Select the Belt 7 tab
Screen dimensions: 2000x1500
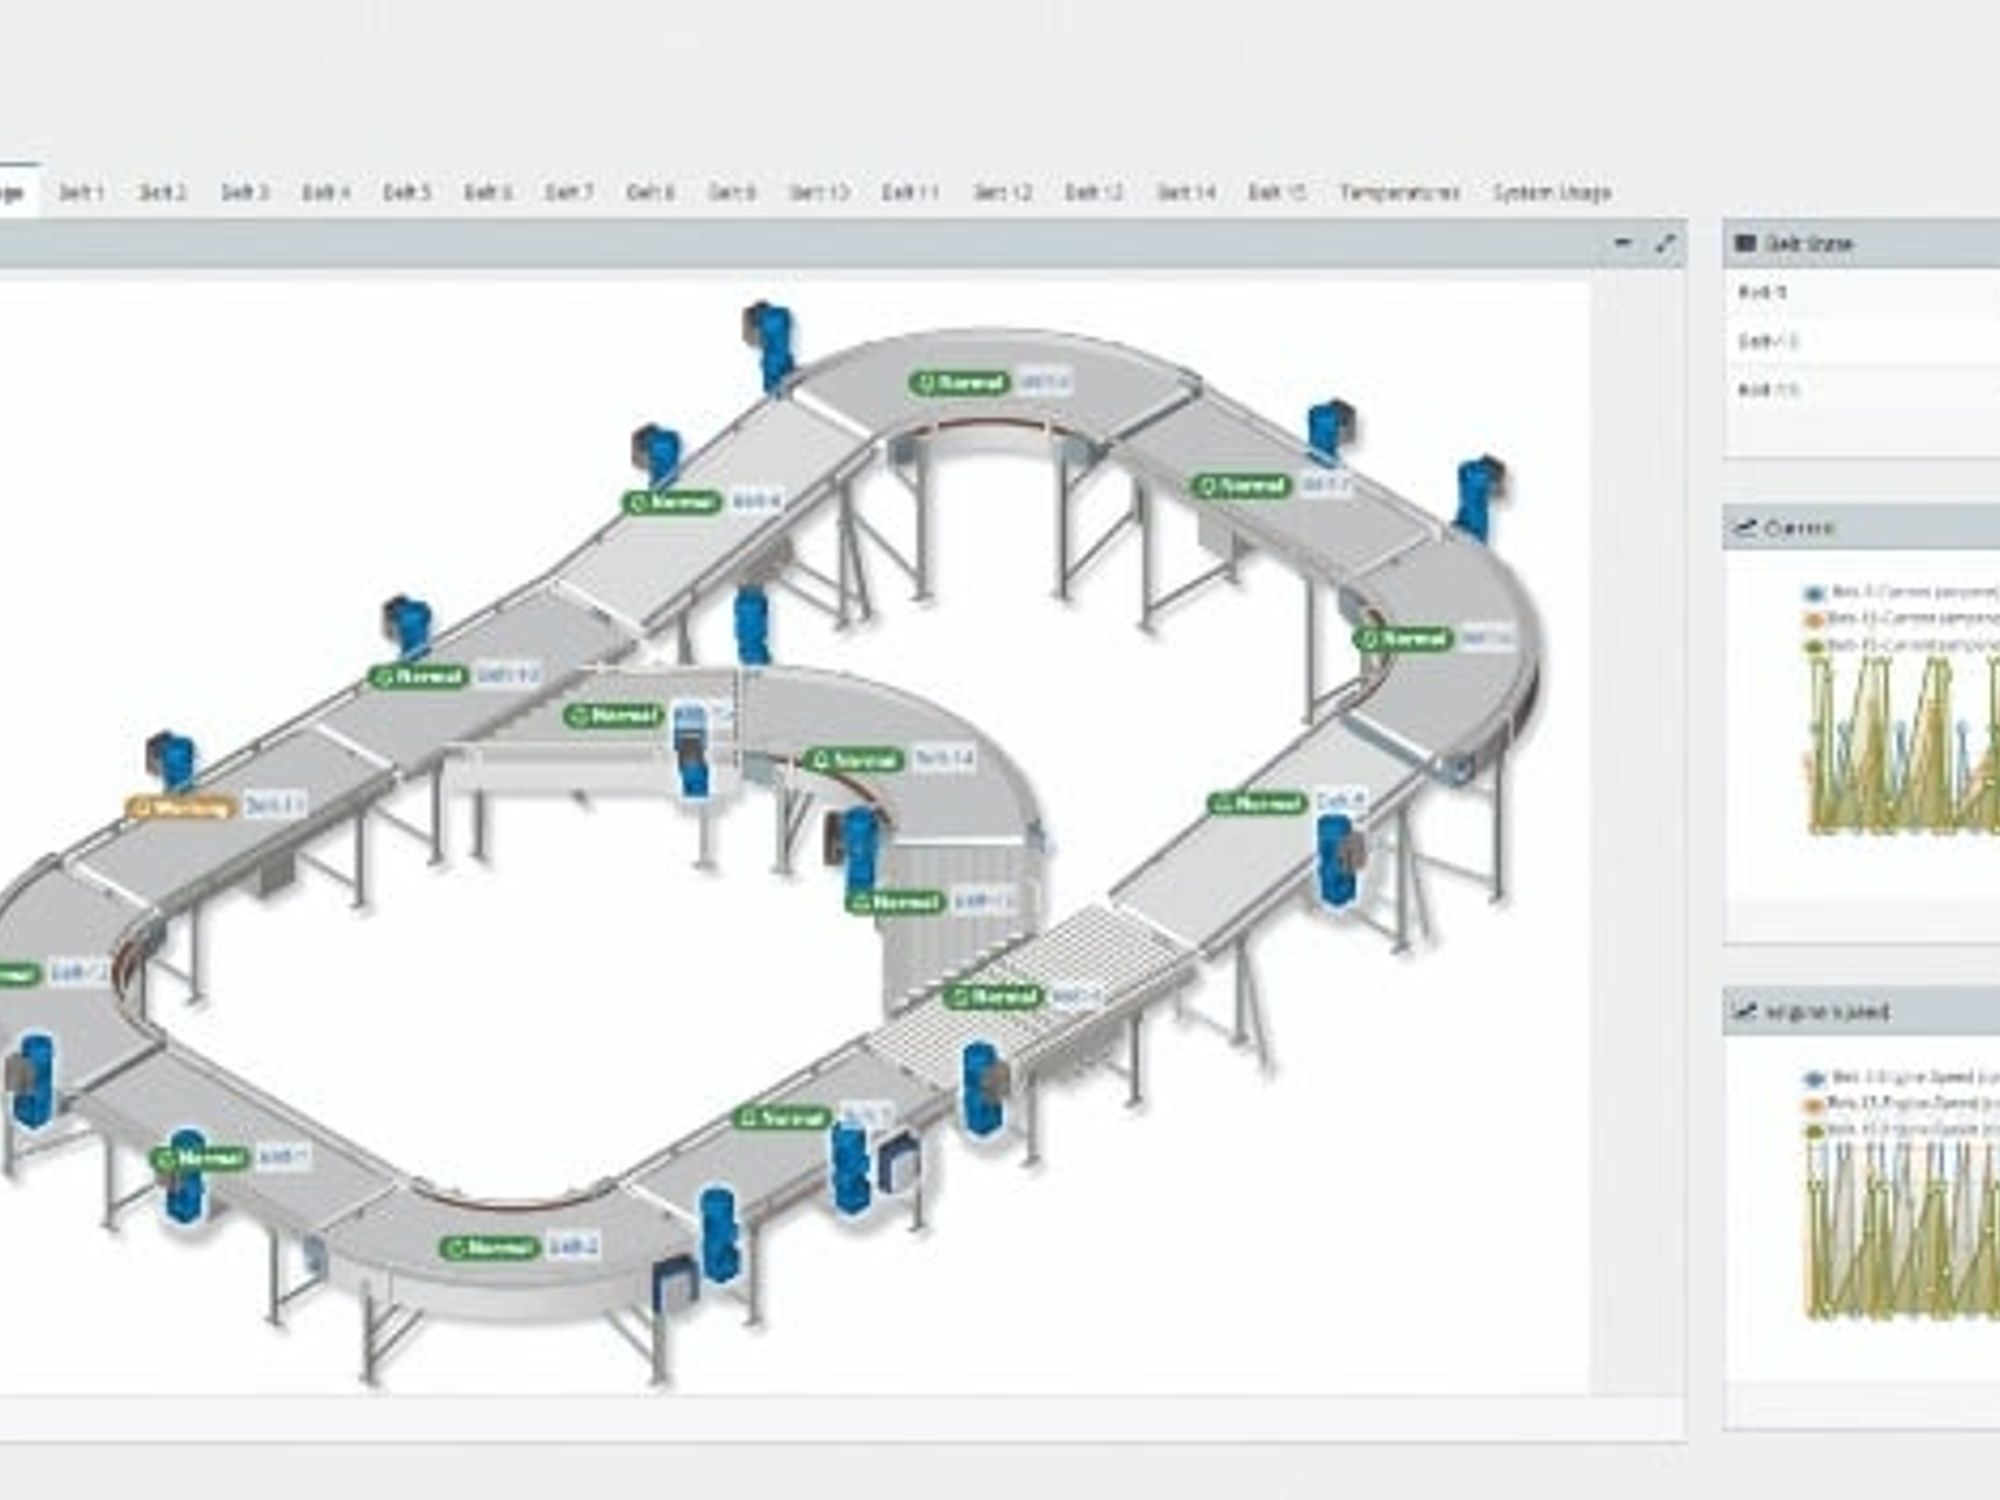click(x=569, y=191)
